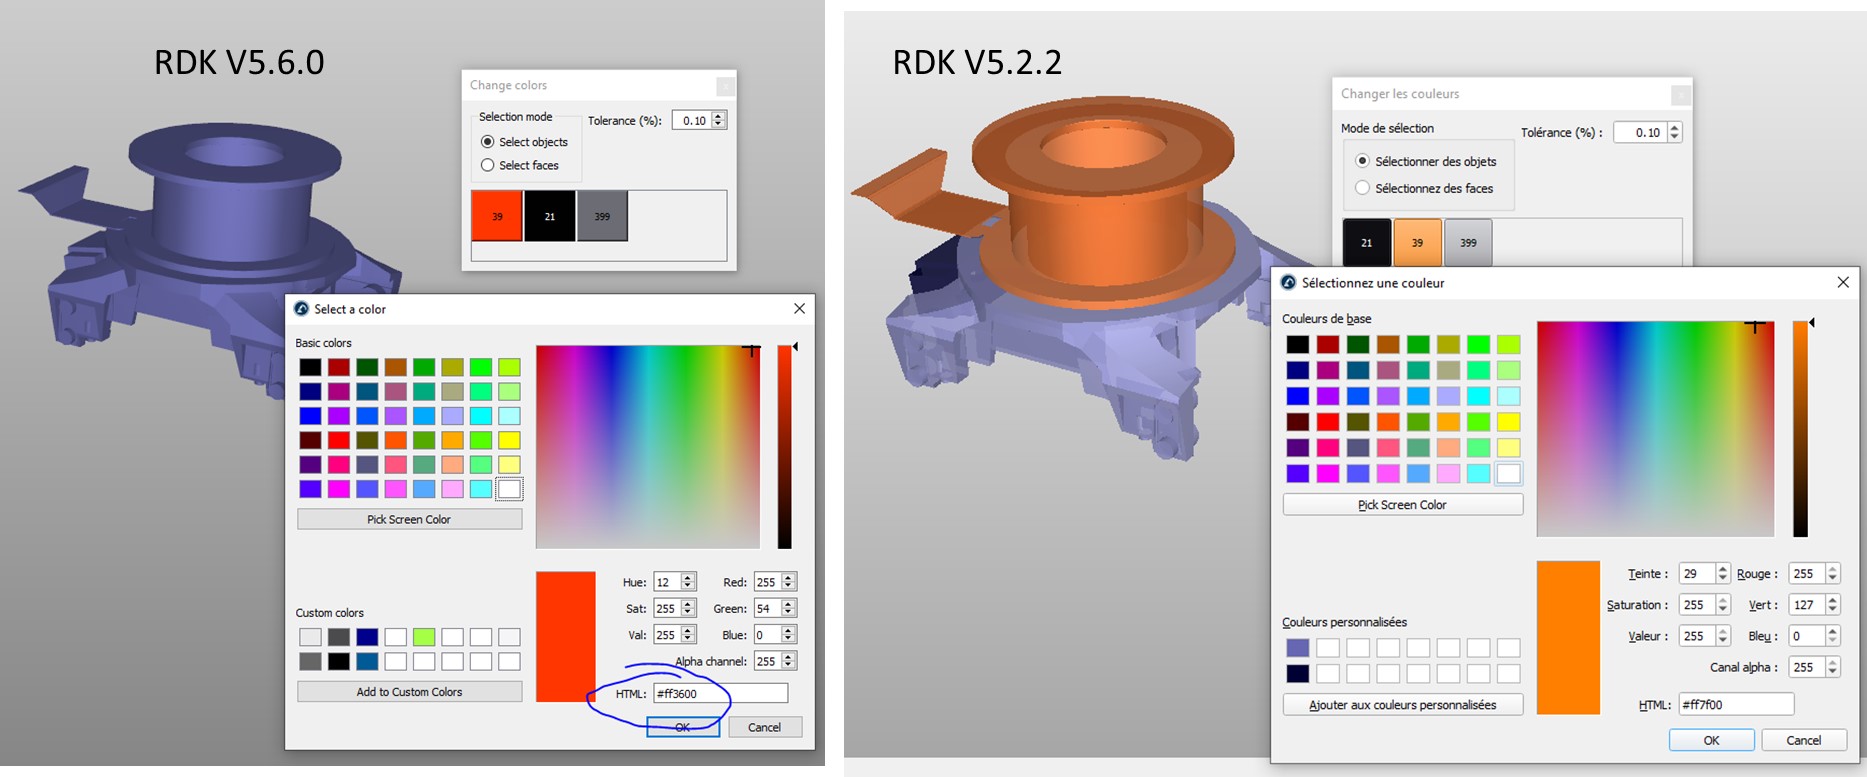Image resolution: width=1867 pixels, height=777 pixels.
Task: Click the Rouge value field
Action: point(1807,574)
